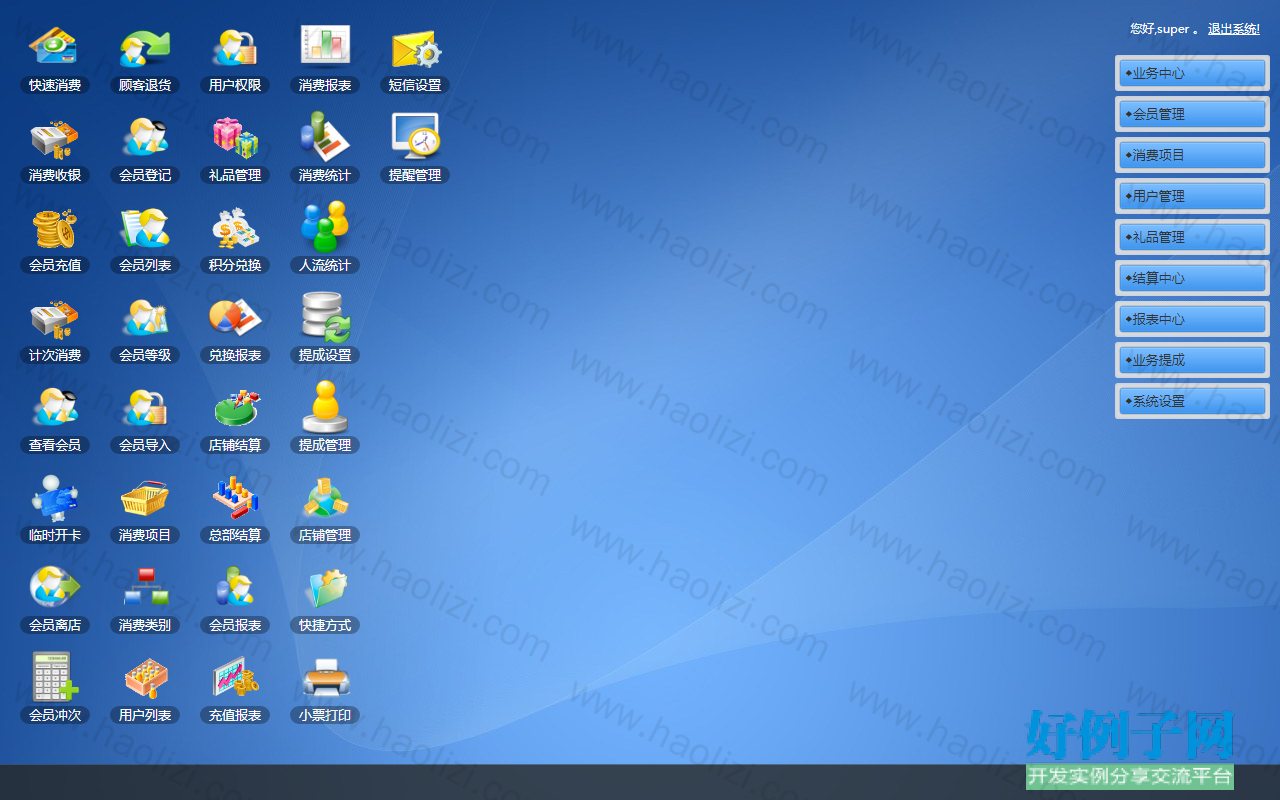This screenshot has height=800, width=1280.
Task: Open 业务提成 in the sidebar menu
Action: (1192, 360)
